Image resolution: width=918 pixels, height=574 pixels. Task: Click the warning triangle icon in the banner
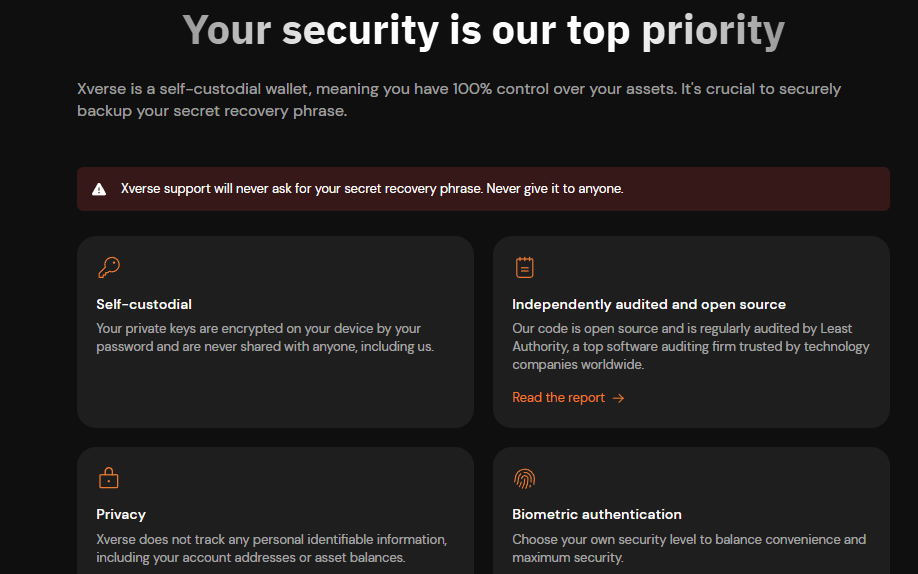(99, 189)
